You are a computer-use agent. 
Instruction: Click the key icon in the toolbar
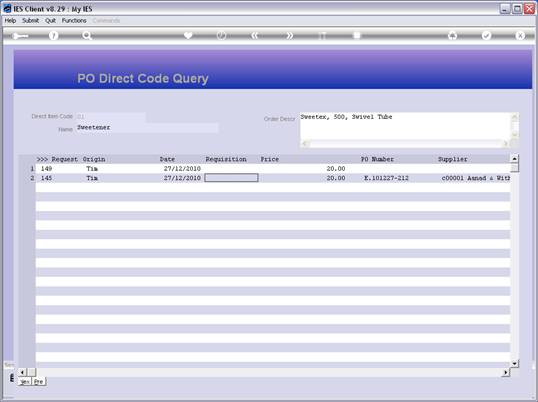coord(20,36)
